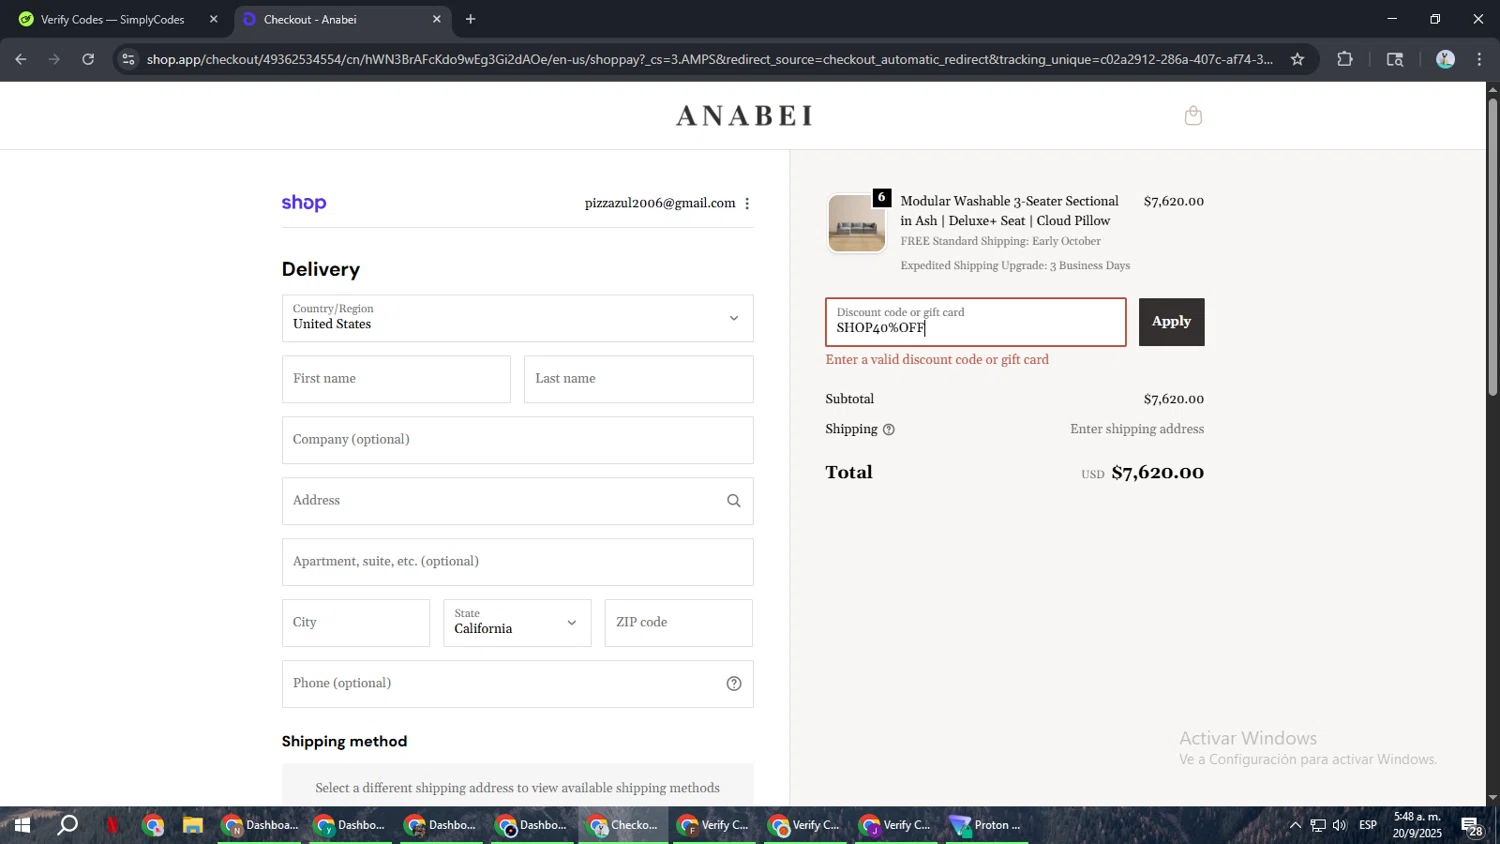View site information icon in address bar

[127, 60]
